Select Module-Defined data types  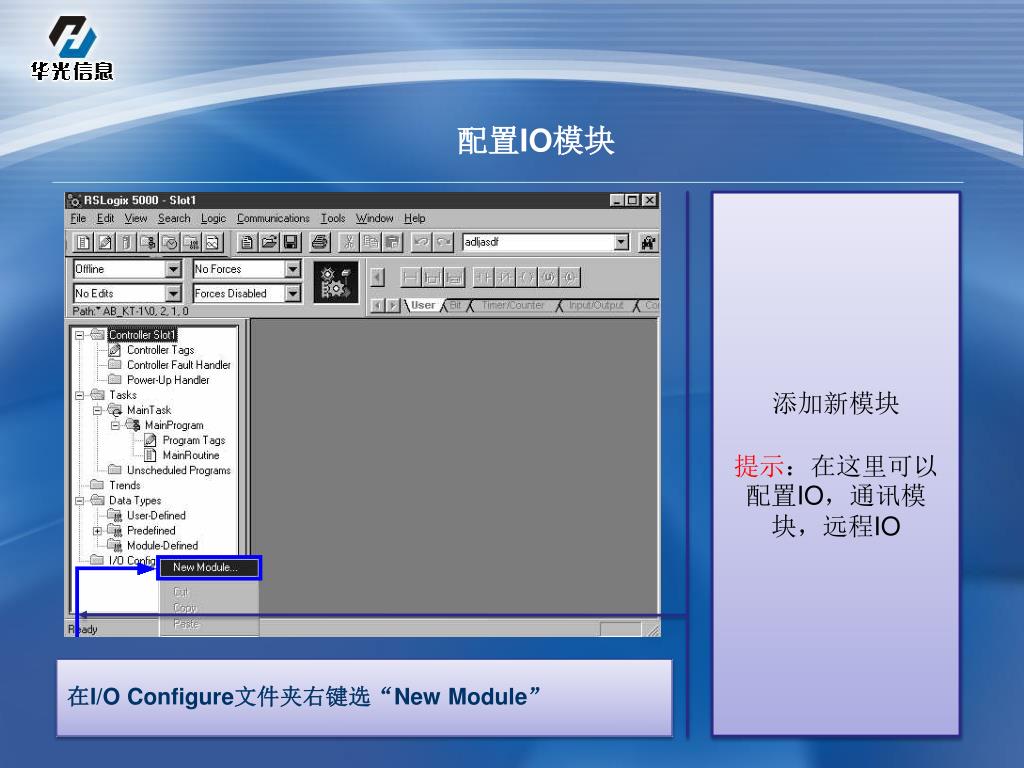click(162, 545)
